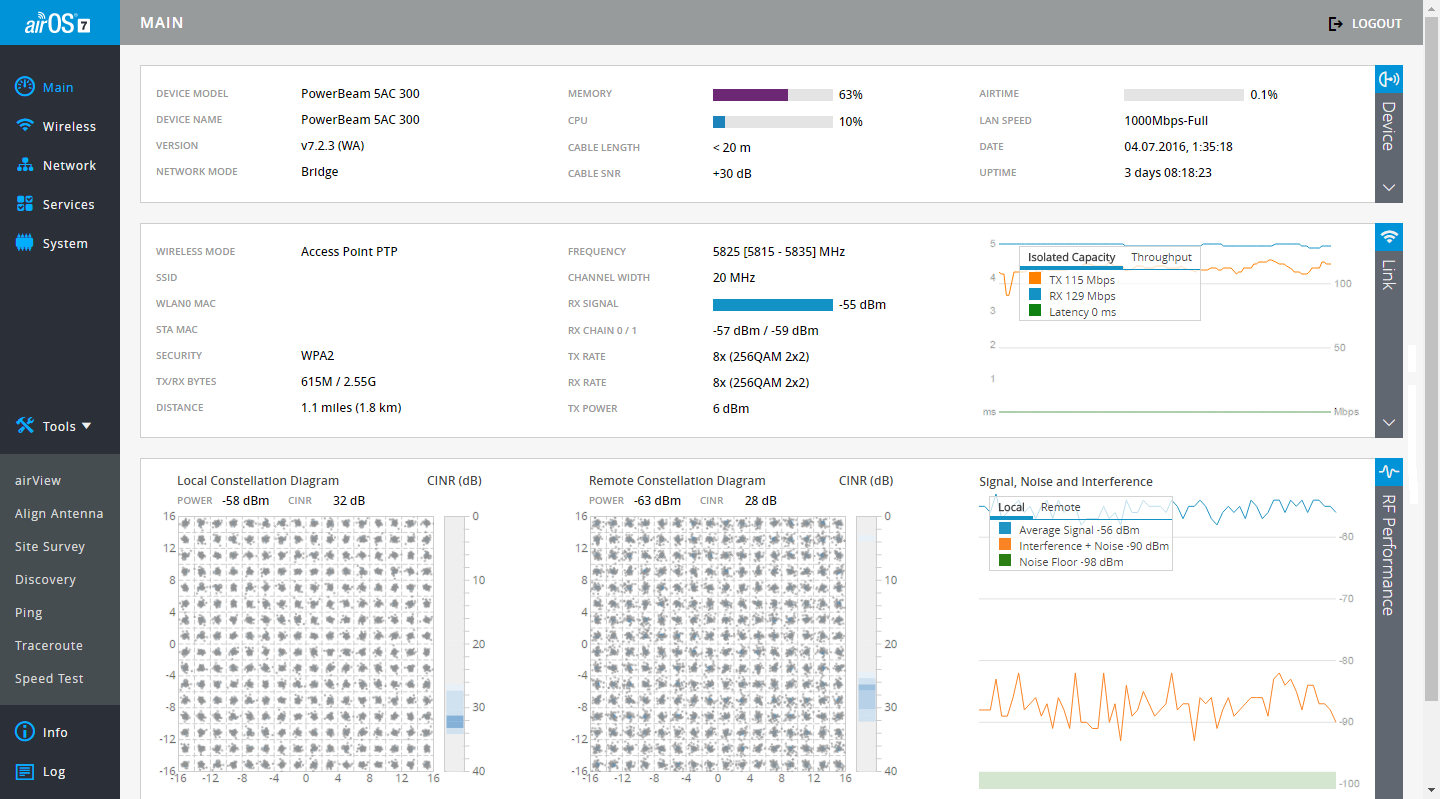The width and height of the screenshot is (1440, 799).
Task: Click the '1000Mbps-Full' LAN speed value
Action: coord(1166,121)
